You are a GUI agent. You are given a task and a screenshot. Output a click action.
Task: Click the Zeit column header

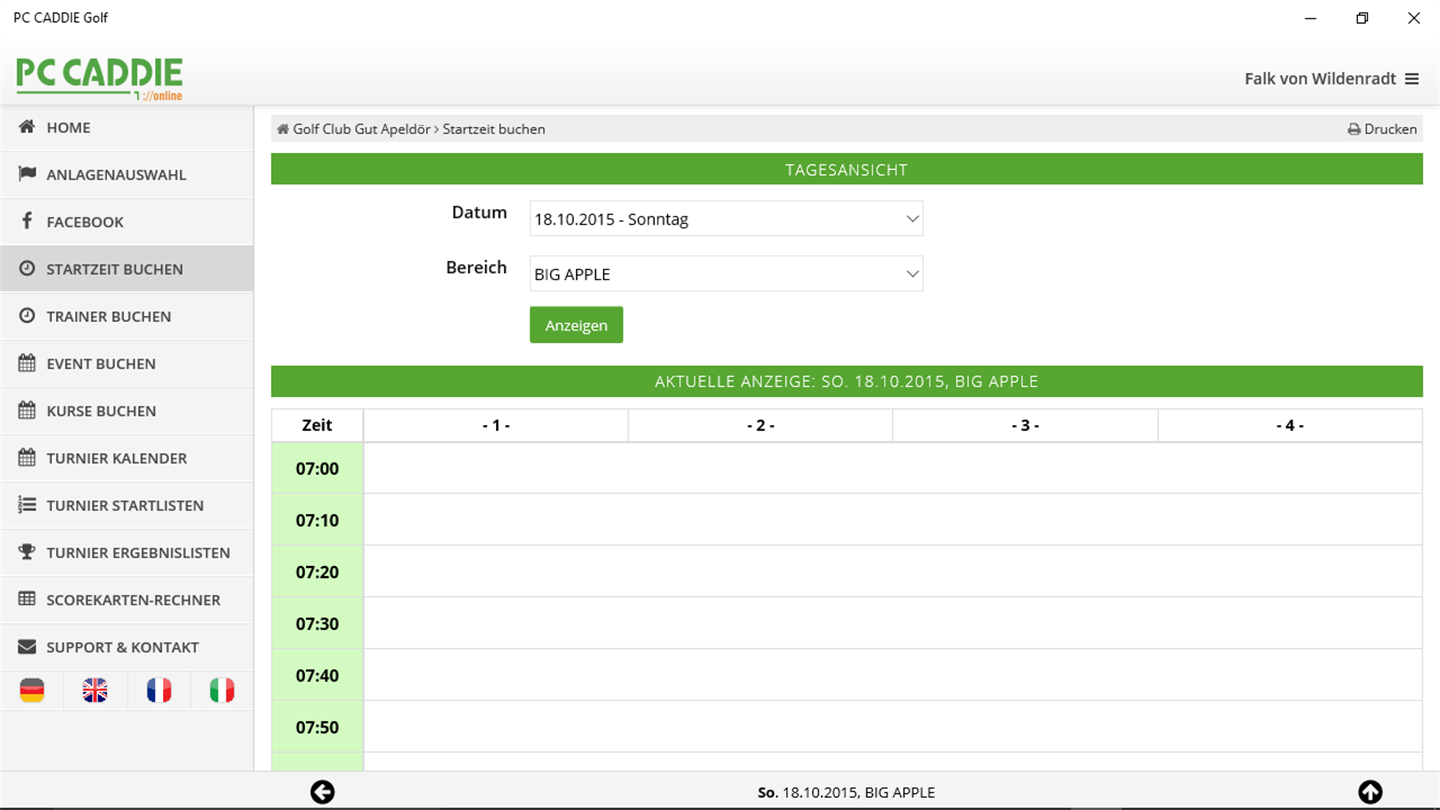pyautogui.click(x=317, y=425)
